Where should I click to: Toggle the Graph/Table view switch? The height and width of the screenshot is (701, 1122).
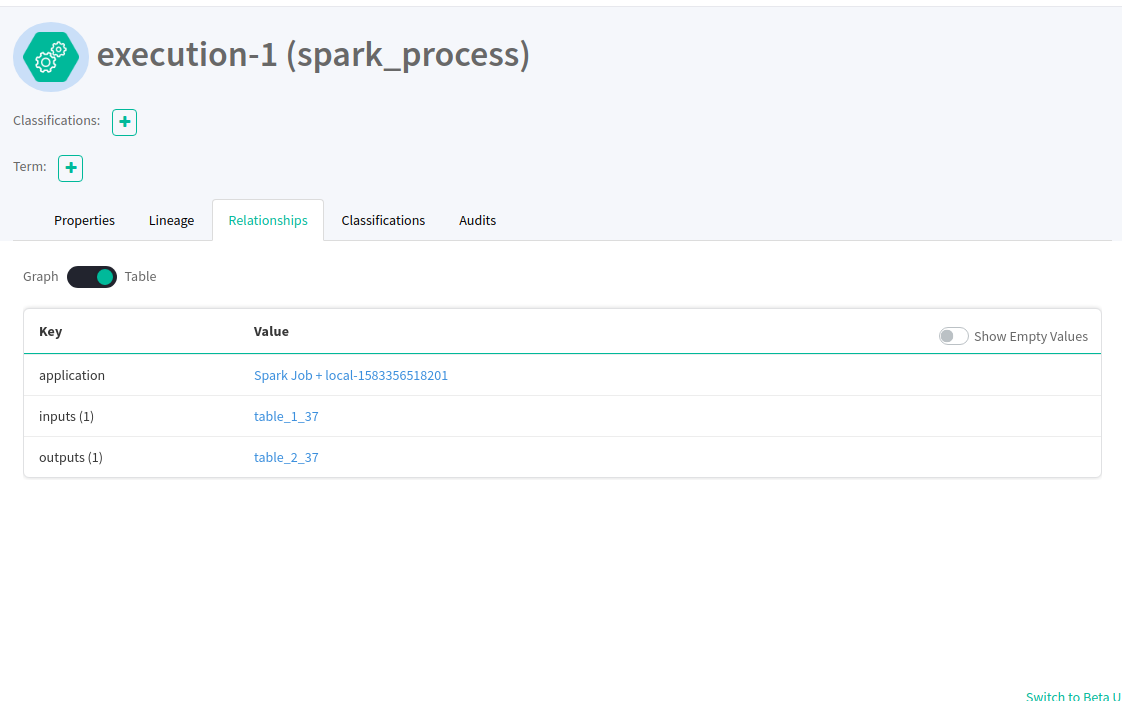(92, 277)
